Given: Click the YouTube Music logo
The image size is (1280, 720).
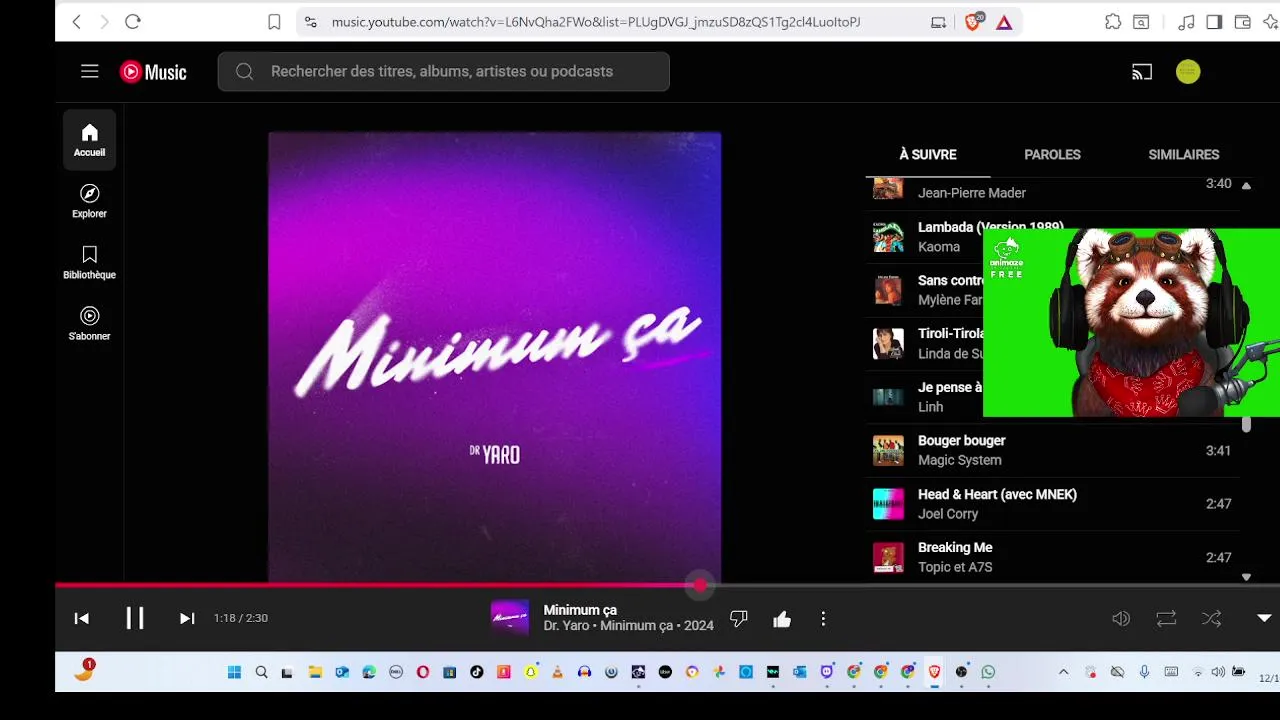Looking at the screenshot, I should [x=153, y=72].
